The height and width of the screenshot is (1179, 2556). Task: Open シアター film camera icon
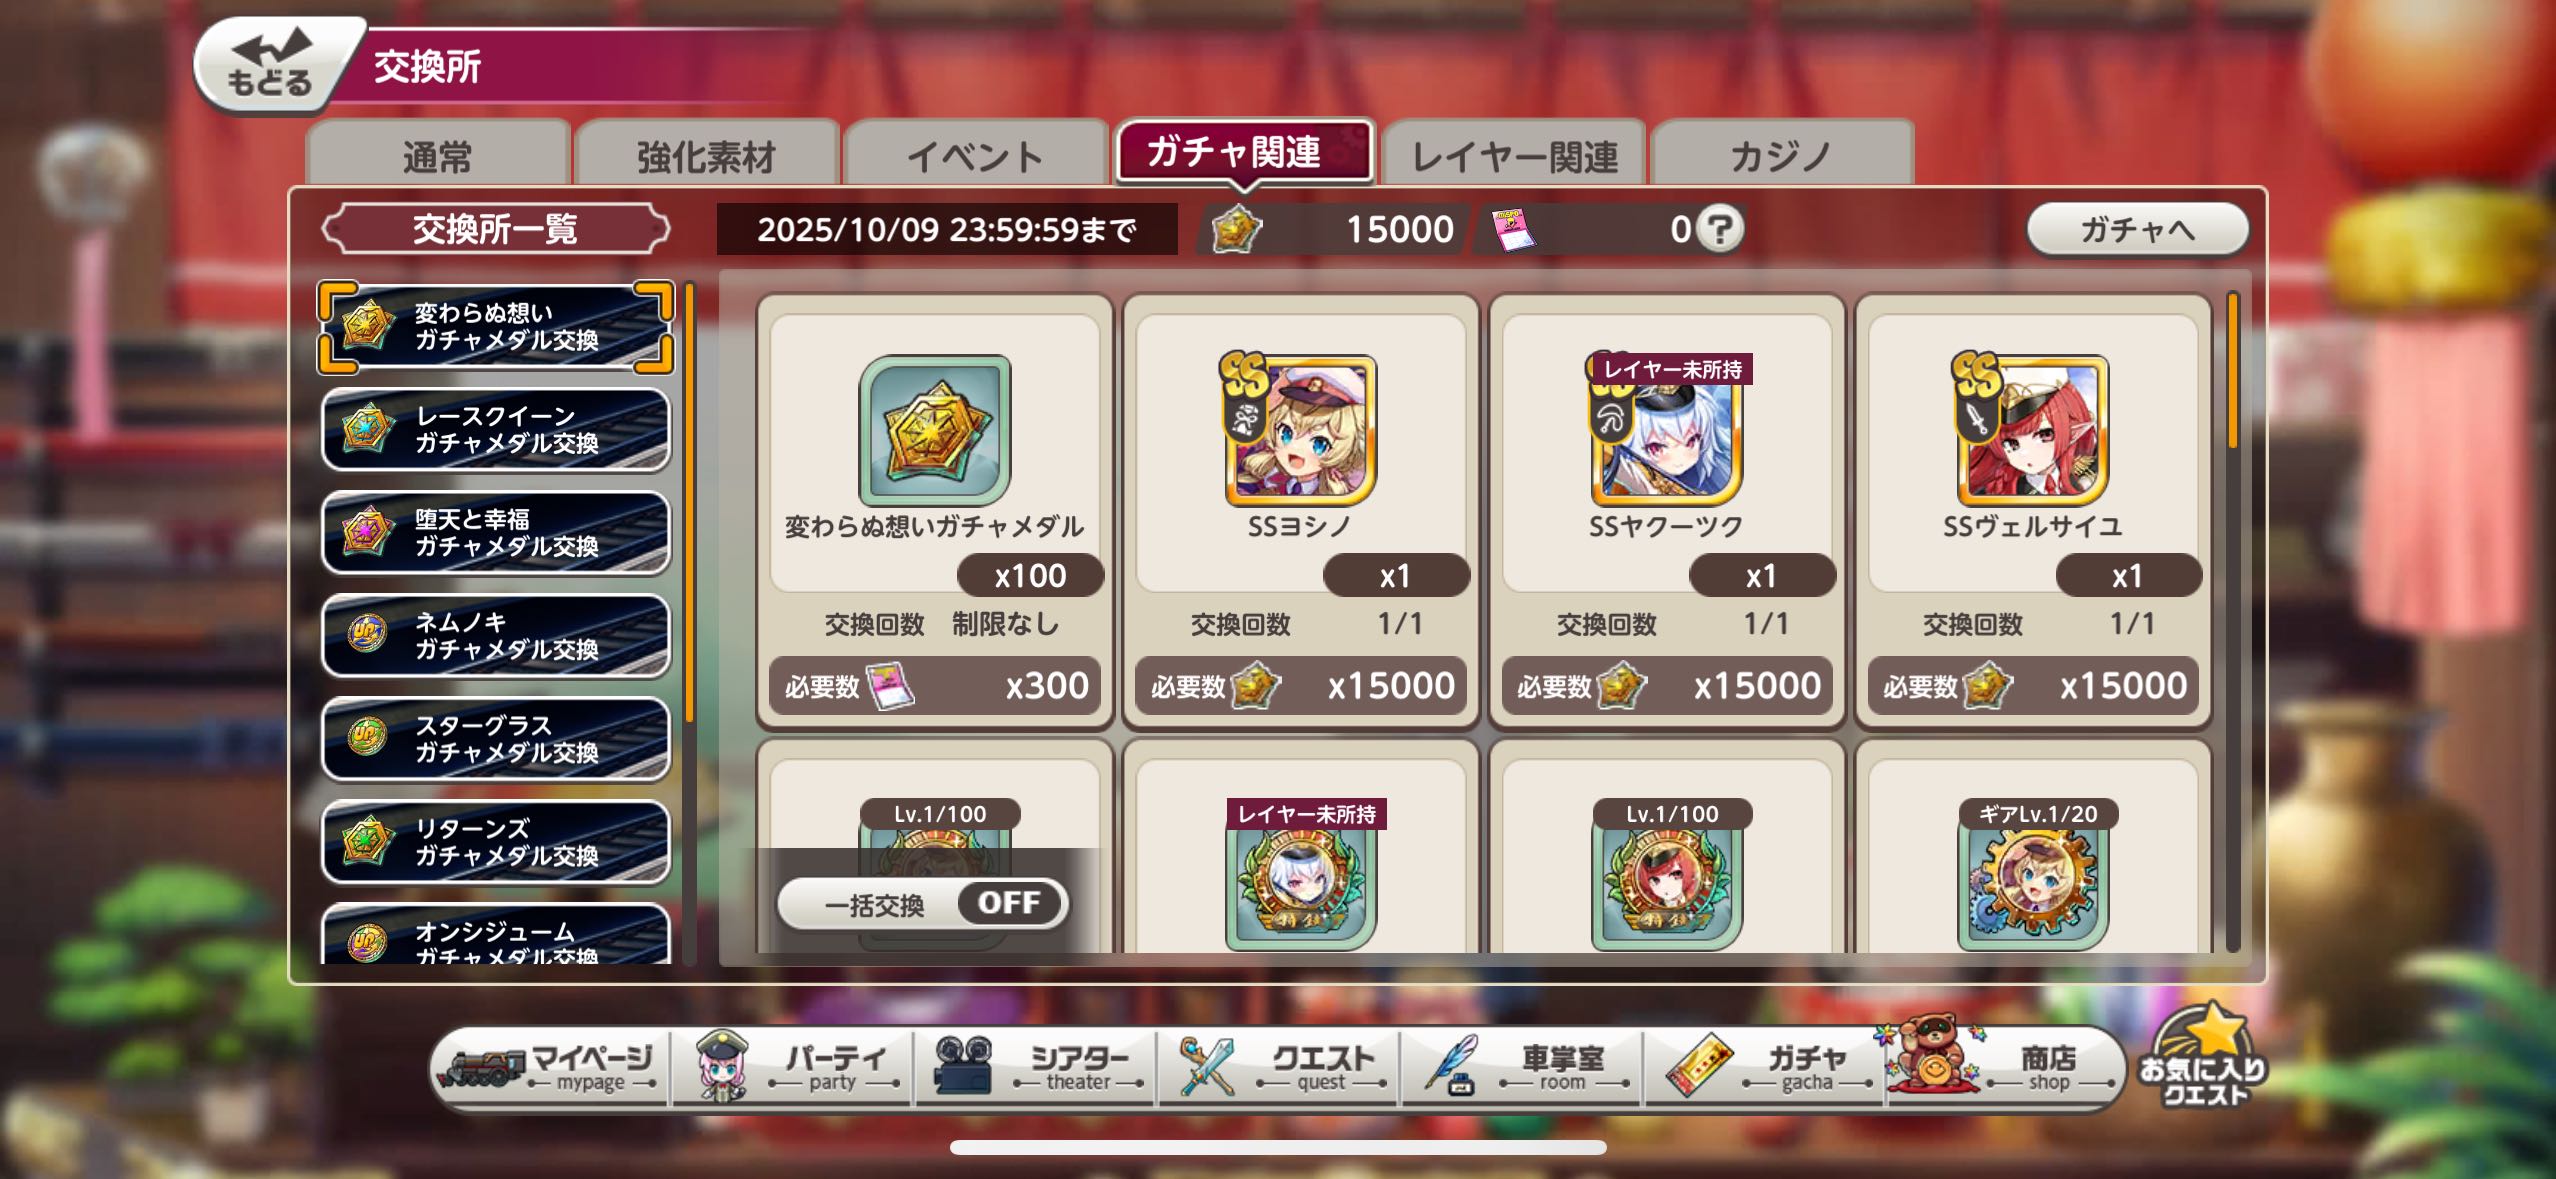[x=962, y=1065]
